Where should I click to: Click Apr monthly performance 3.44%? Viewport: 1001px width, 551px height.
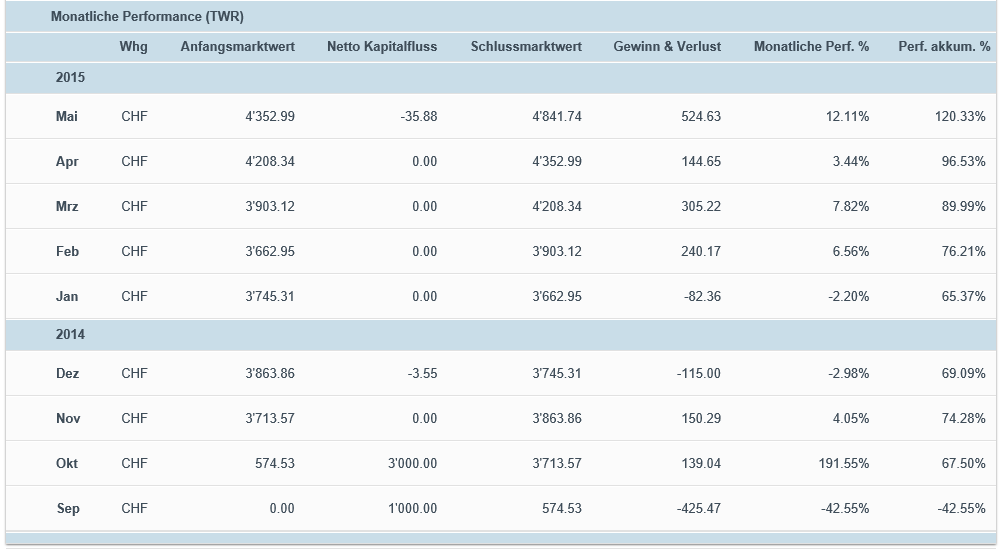pos(850,162)
